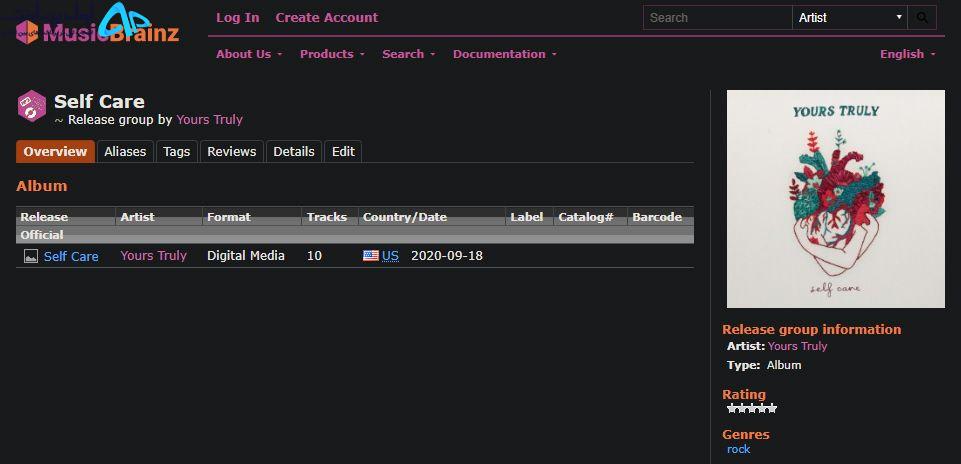Click the track count 10 cell
Viewport: 961px width, 464px height.
pos(314,256)
